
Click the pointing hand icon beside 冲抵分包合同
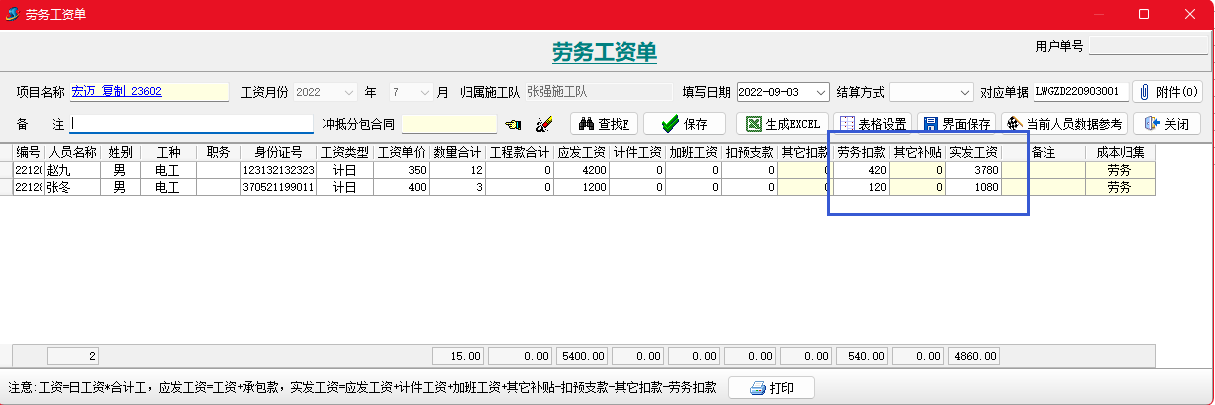point(514,124)
